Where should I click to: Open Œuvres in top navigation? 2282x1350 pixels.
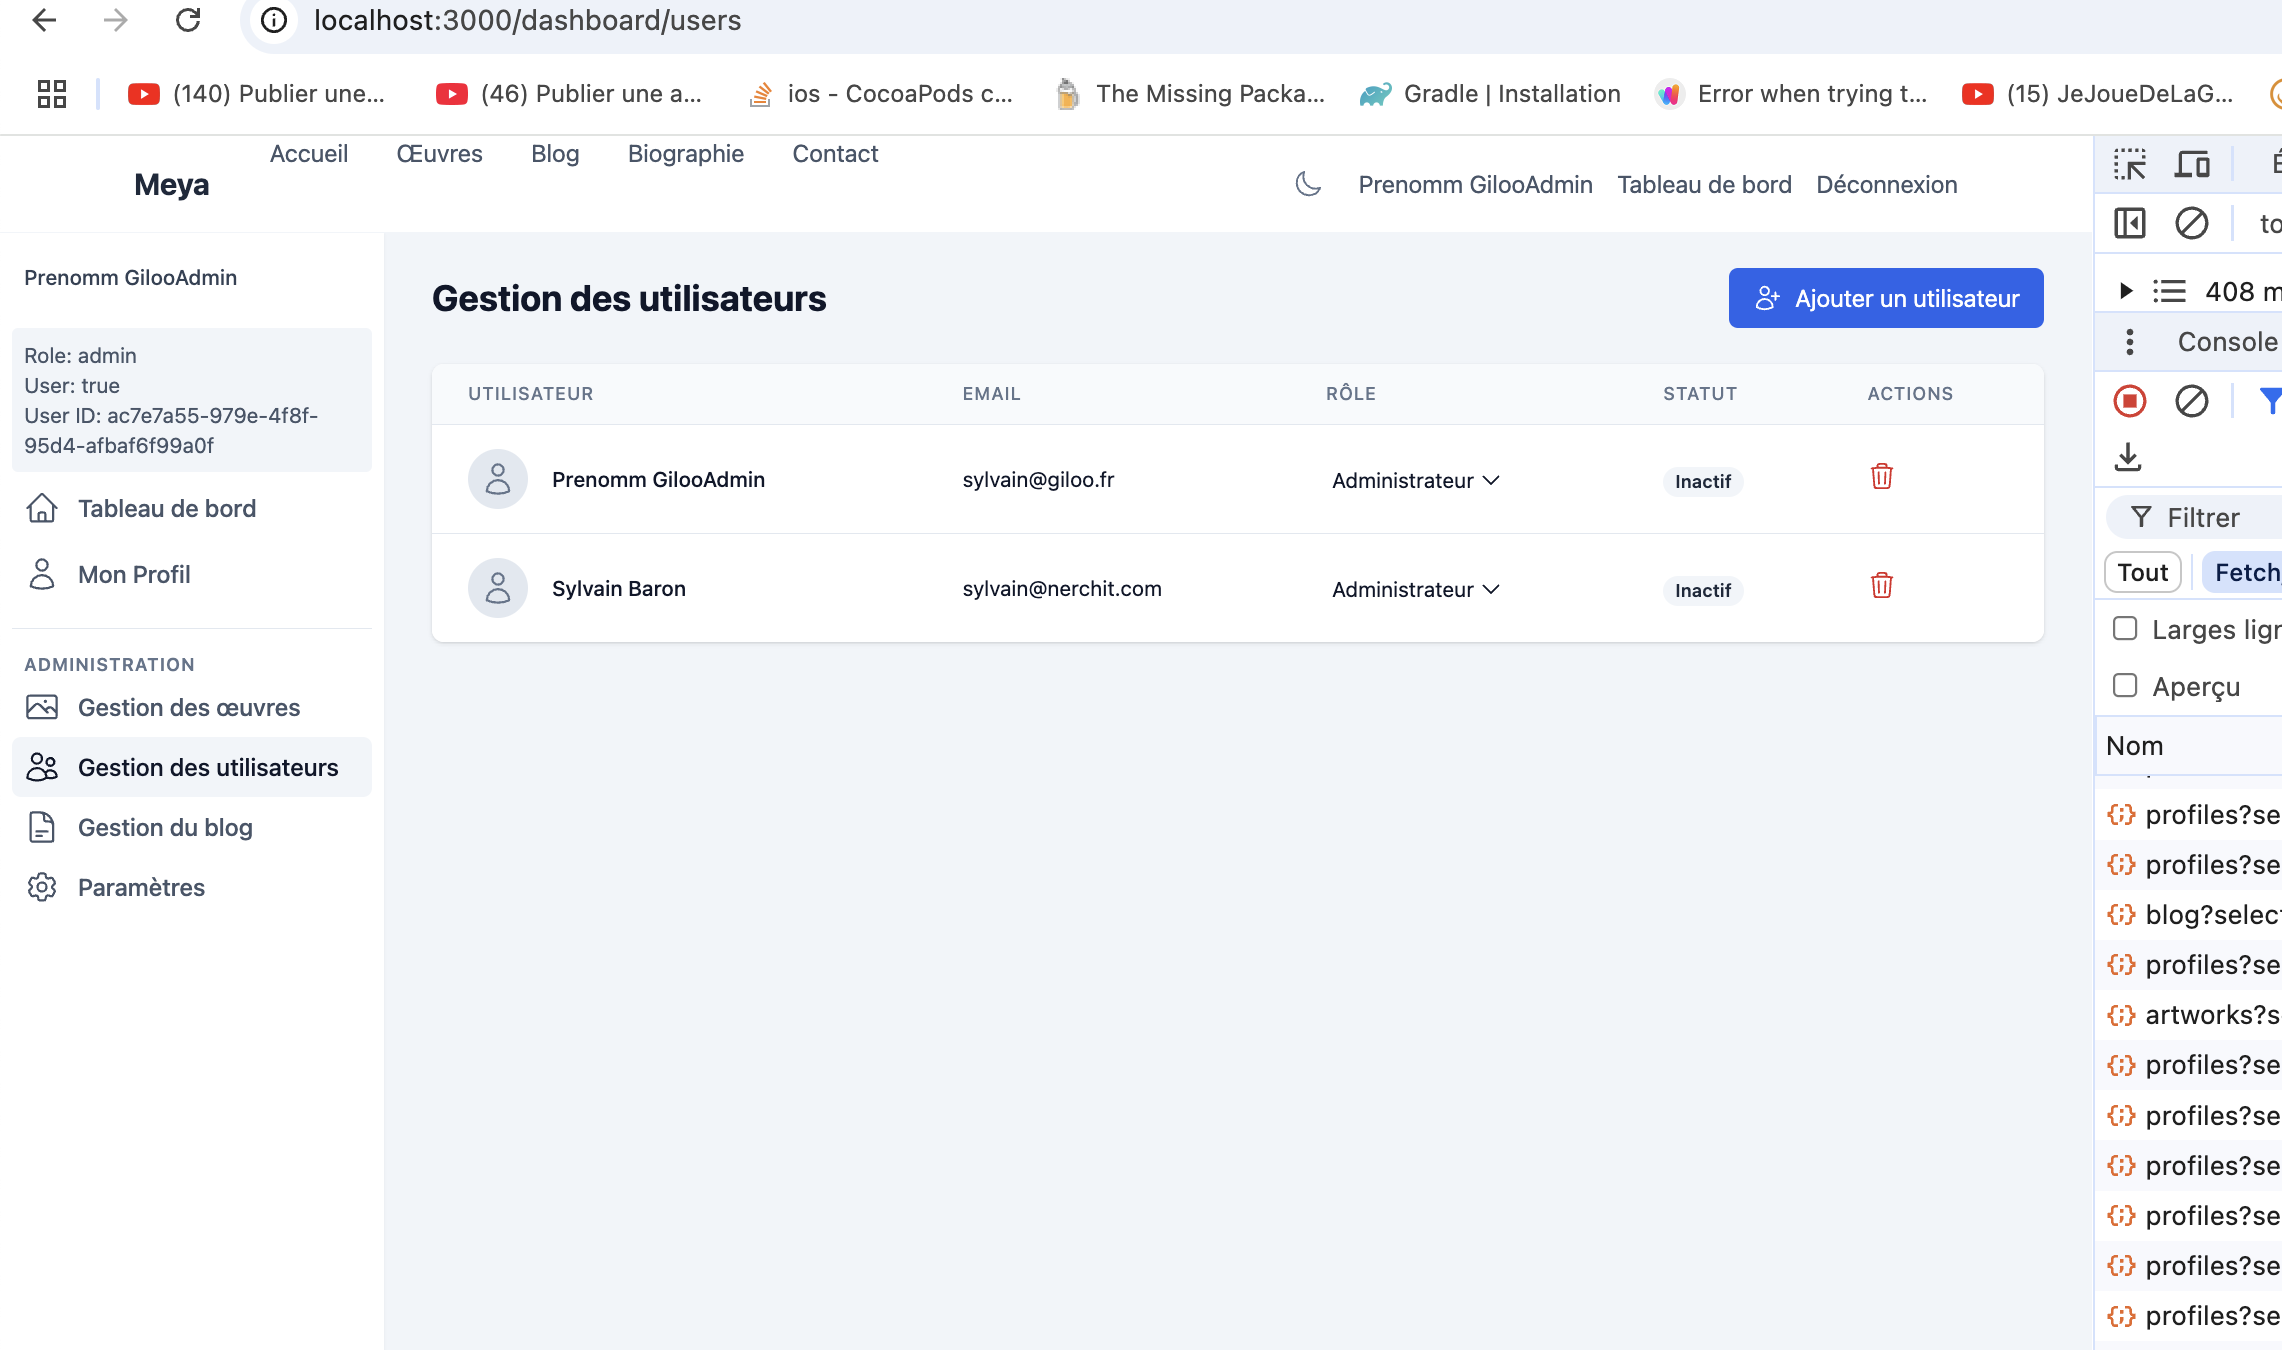(x=440, y=154)
